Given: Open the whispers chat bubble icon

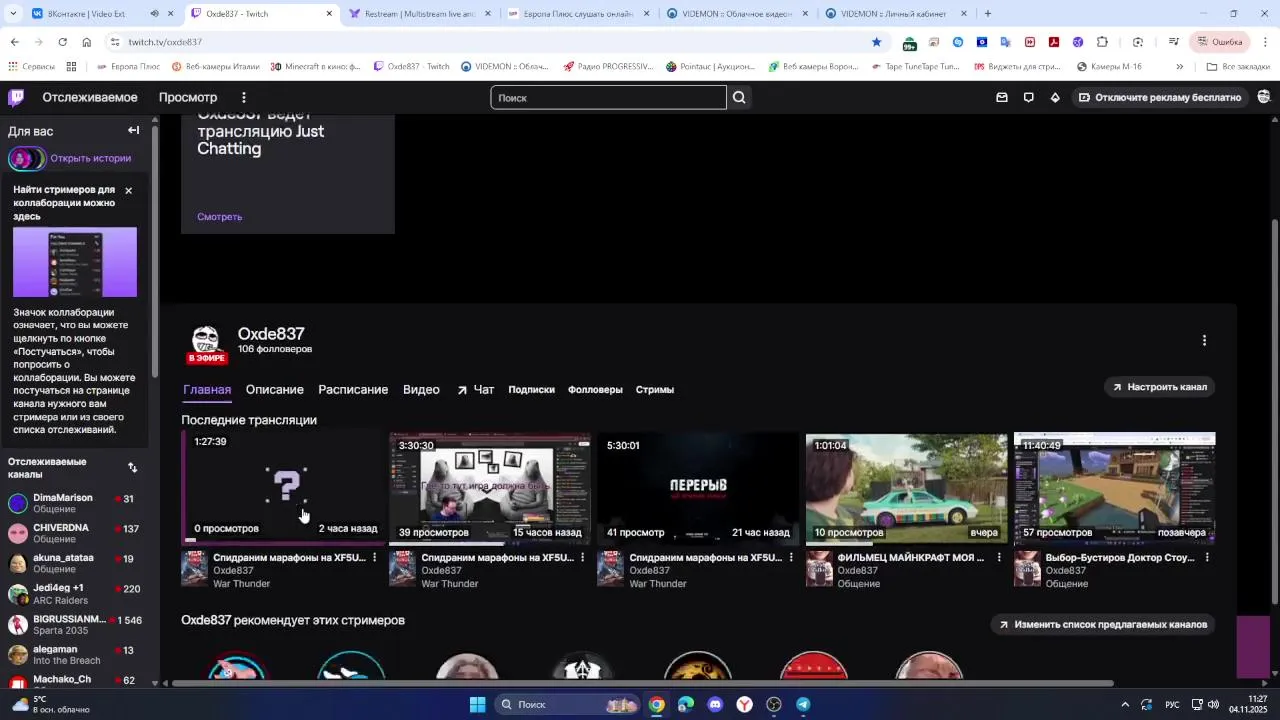Looking at the screenshot, I should [x=1028, y=97].
